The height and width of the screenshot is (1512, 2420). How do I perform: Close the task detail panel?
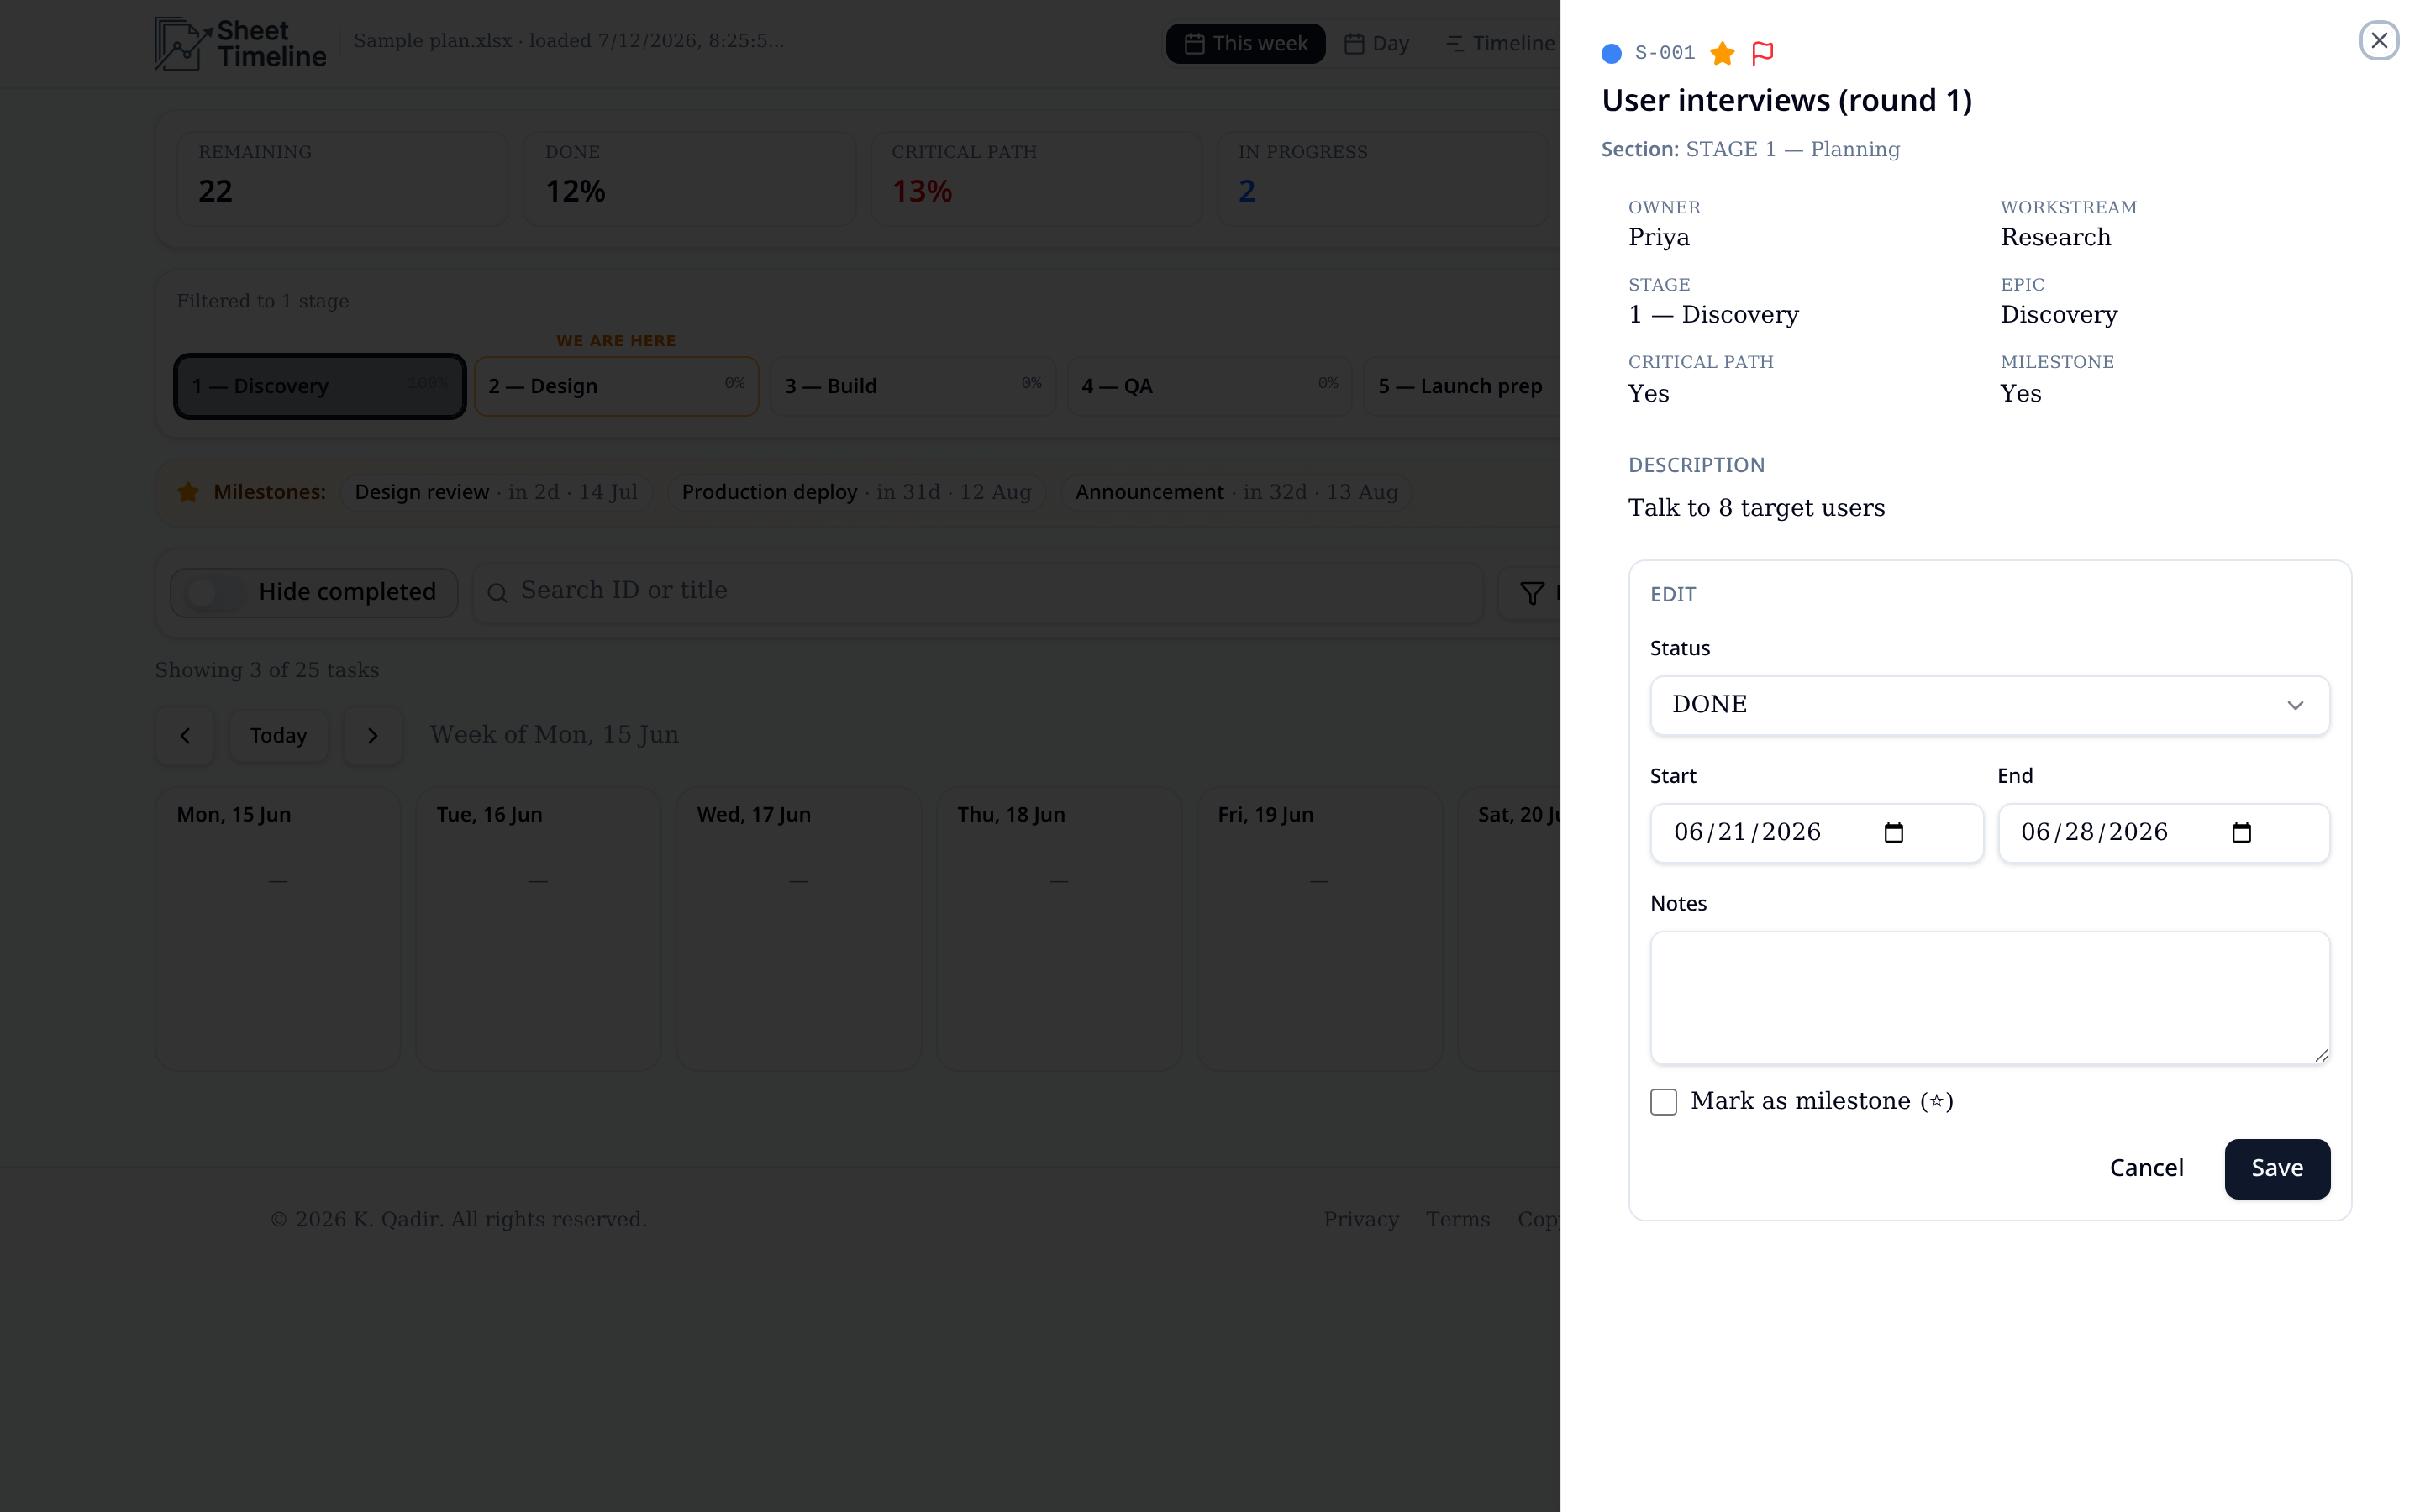2379,40
